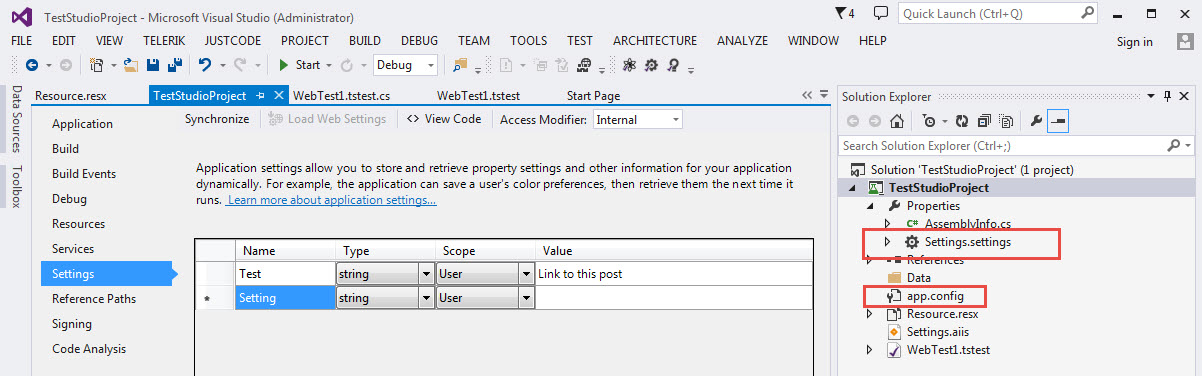1202x376 pixels.
Task: Open the Access Modifier dropdown
Action: 637,119
